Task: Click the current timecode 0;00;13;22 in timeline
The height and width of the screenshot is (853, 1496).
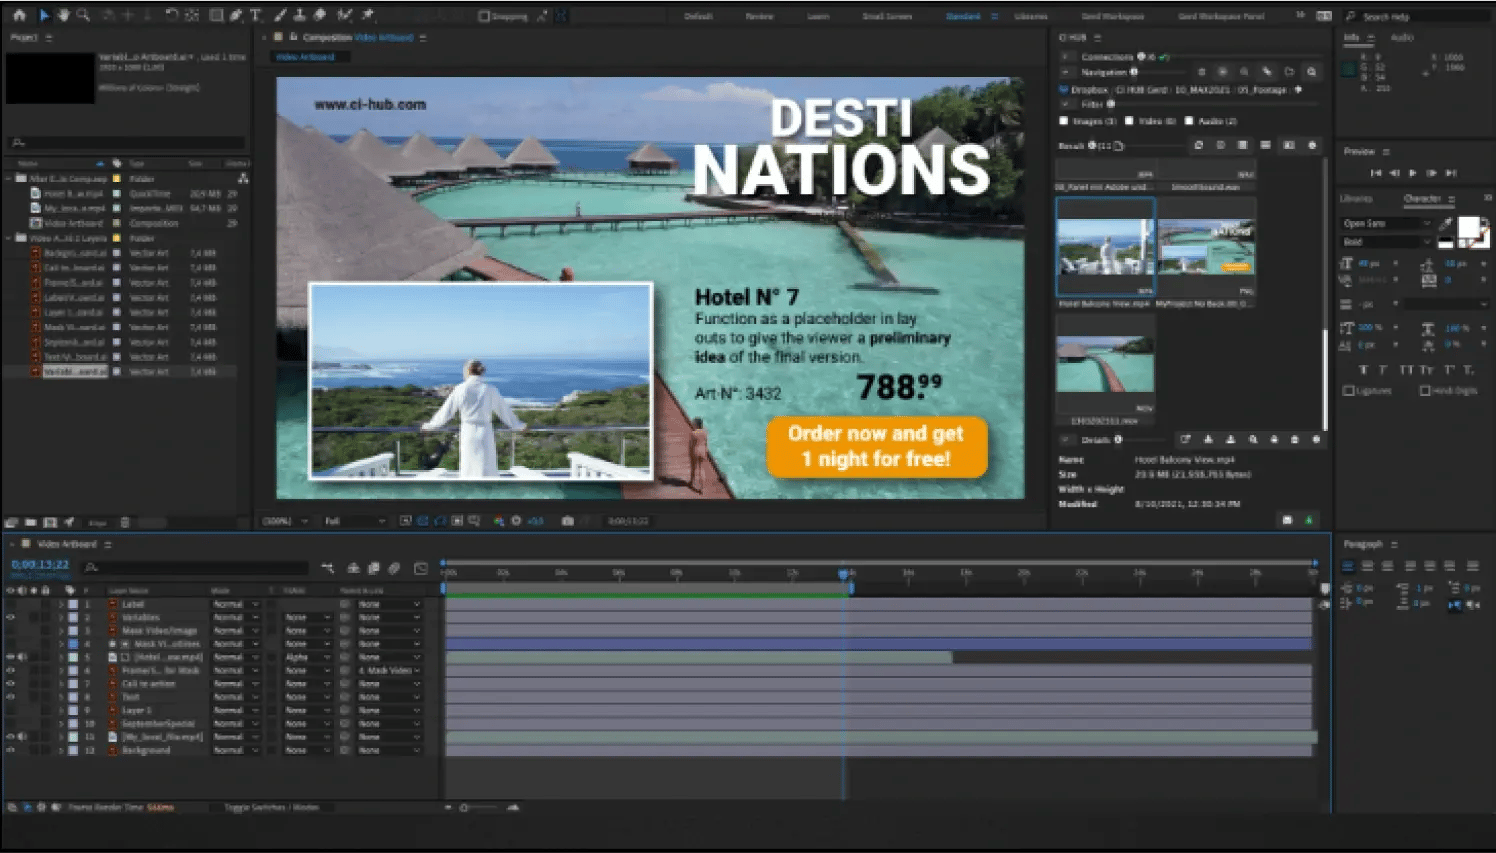Action: [x=40, y=565]
